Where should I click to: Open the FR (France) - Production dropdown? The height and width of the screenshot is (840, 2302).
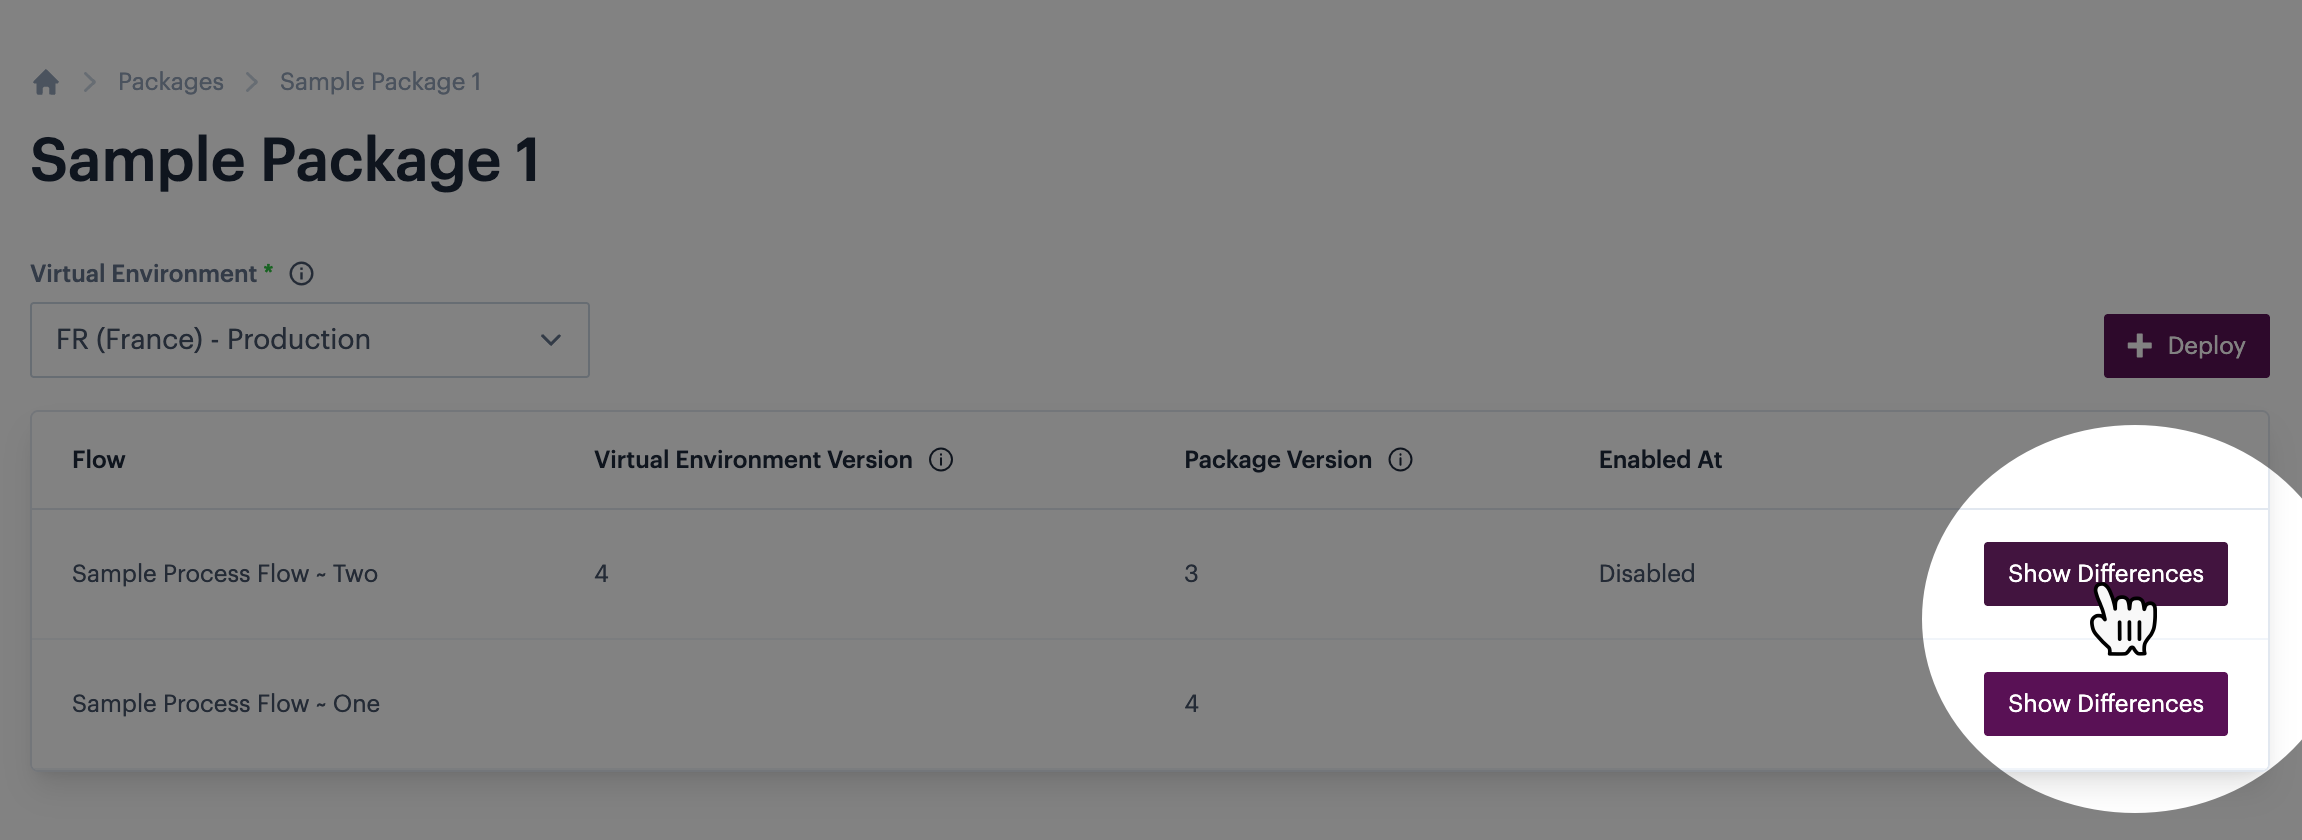pyautogui.click(x=310, y=340)
